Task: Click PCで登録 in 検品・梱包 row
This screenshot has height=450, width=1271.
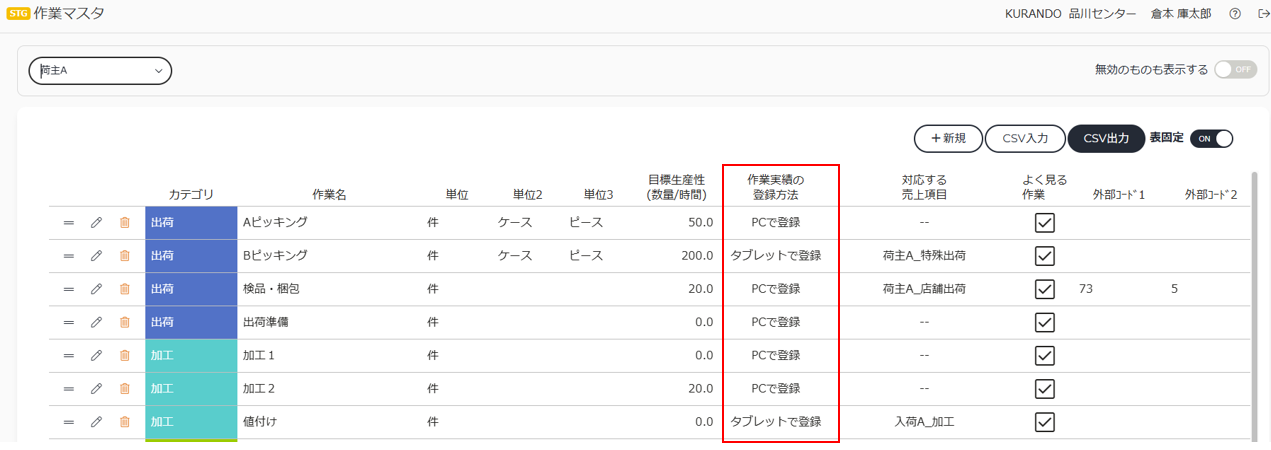Action: (x=776, y=289)
